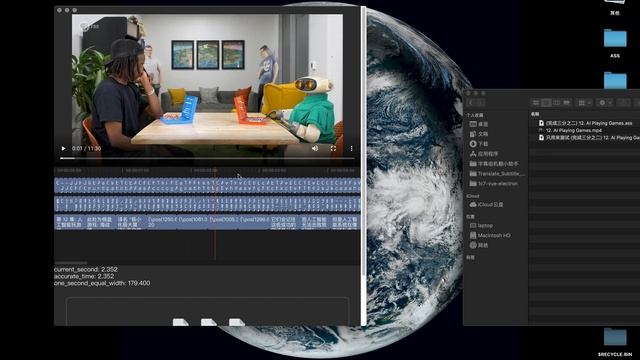Click the share button in Finder's toolbar
Image resolution: width=640 pixels, height=360 pixels.
[x=623, y=103]
